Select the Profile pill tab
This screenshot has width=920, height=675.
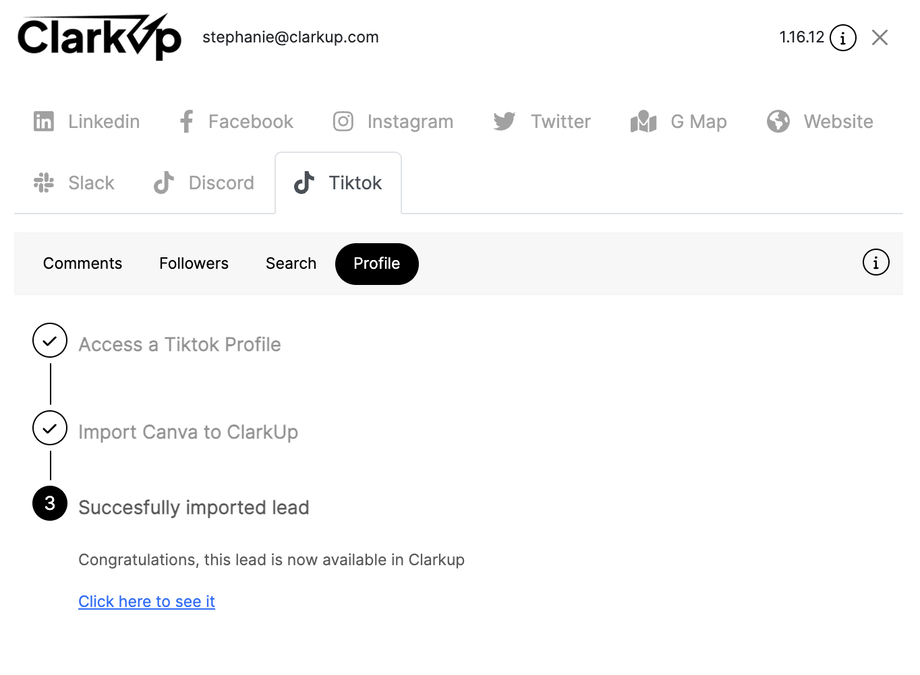(376, 264)
